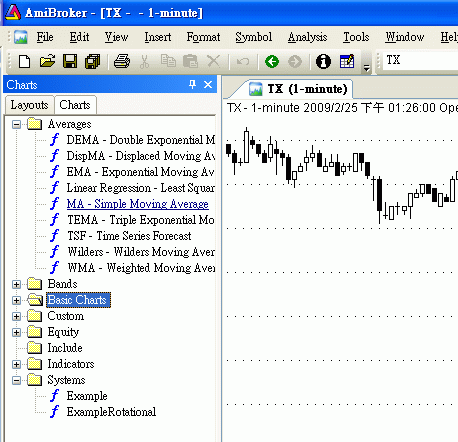The image size is (458, 442).
Task: Click the Delete X toolbar icon
Action: point(214,61)
